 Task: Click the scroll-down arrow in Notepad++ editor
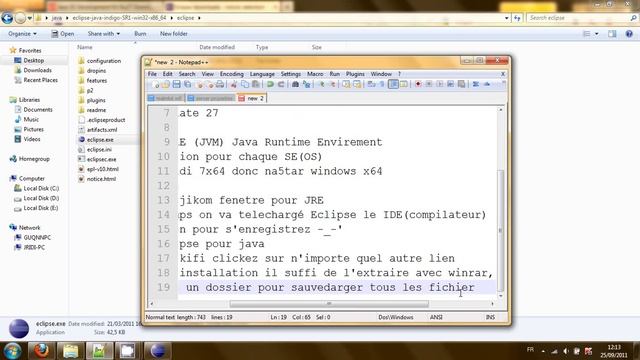click(500, 296)
